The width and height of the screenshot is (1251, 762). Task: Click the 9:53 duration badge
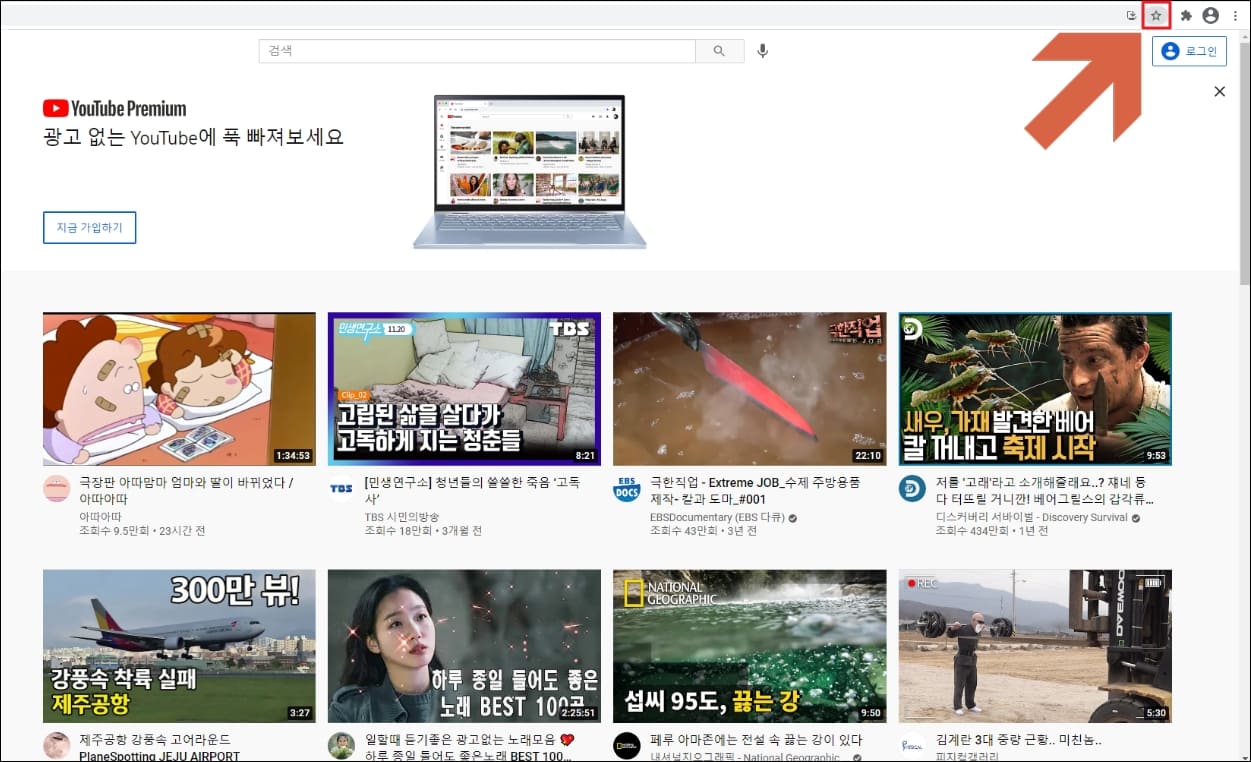tap(1156, 456)
